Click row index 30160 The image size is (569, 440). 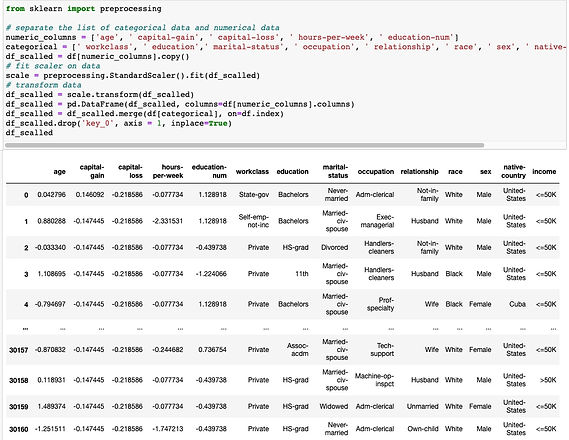[19, 429]
